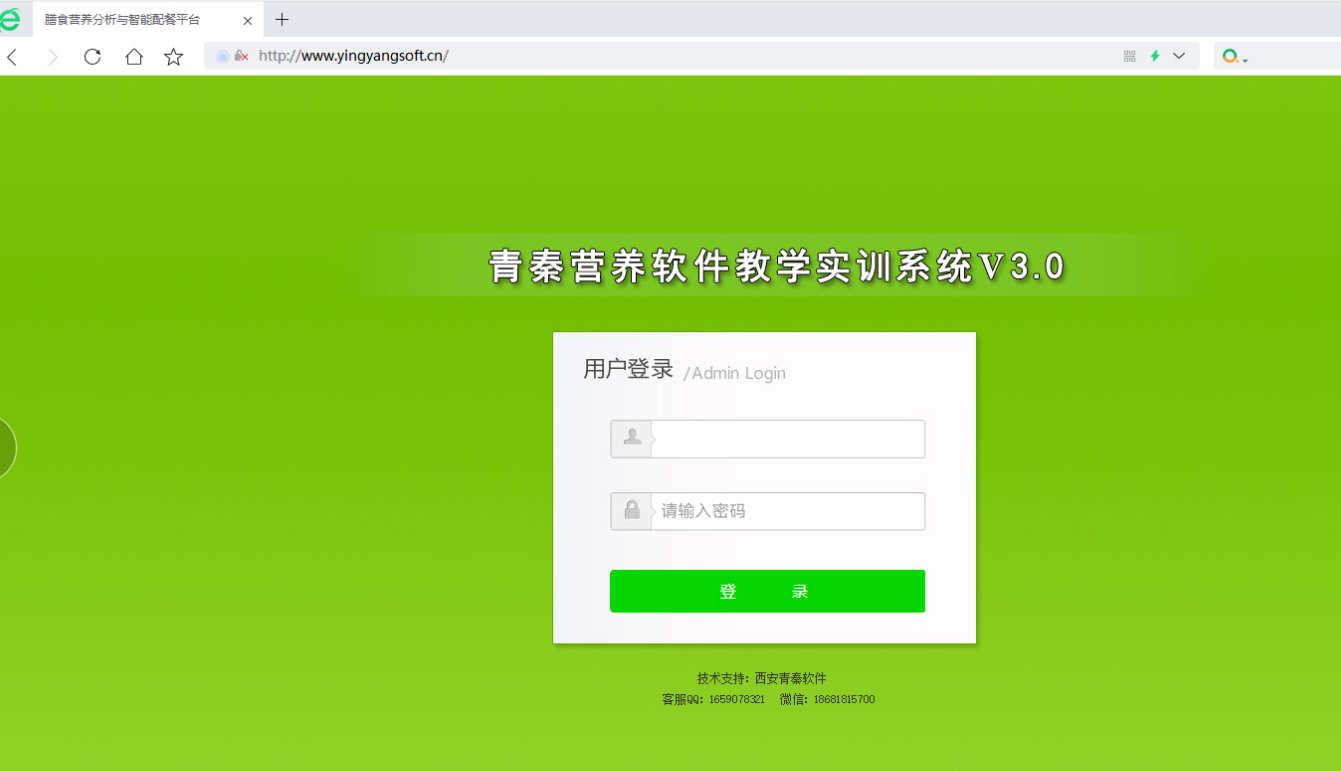
Task: Open a new tab with plus button
Action: (x=282, y=19)
